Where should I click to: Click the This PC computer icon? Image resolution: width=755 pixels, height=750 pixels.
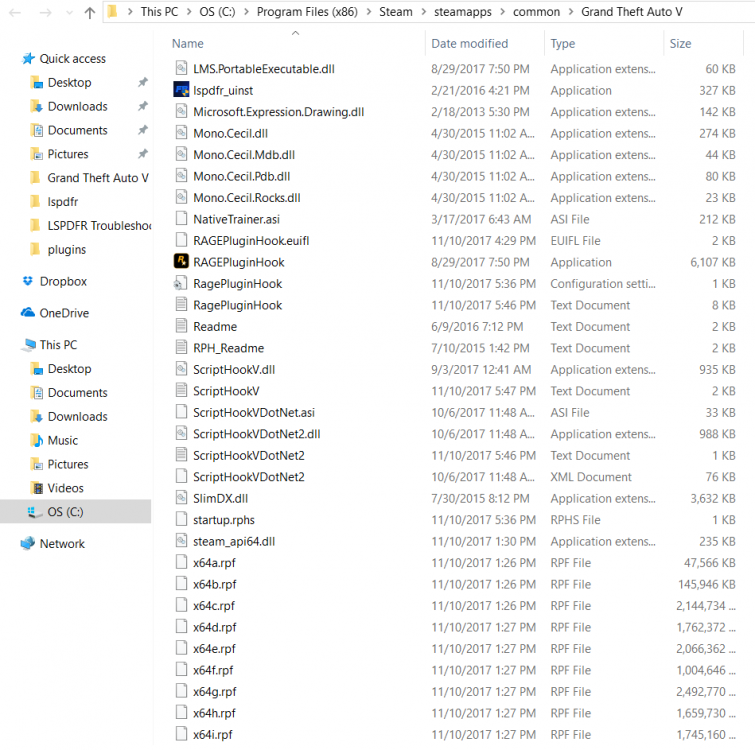pos(29,344)
